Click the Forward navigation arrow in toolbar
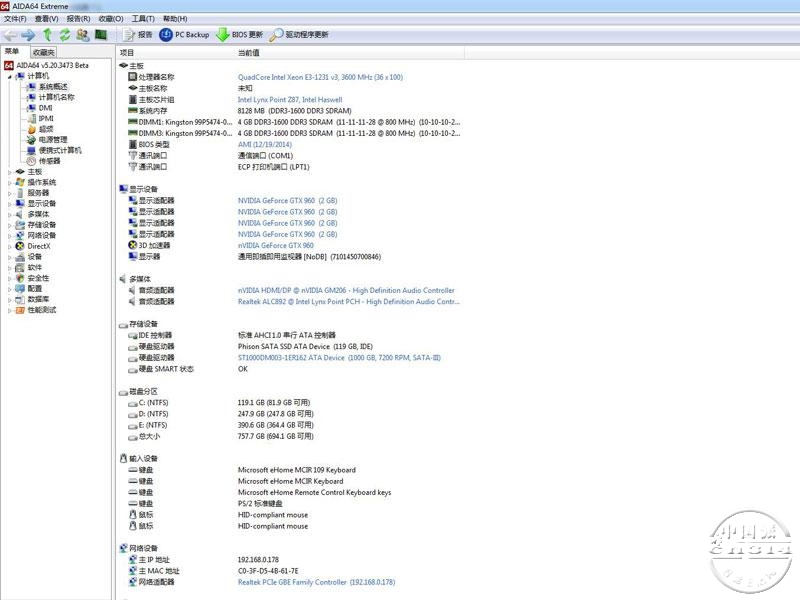Screen dimensions: 800x600 tap(28, 35)
